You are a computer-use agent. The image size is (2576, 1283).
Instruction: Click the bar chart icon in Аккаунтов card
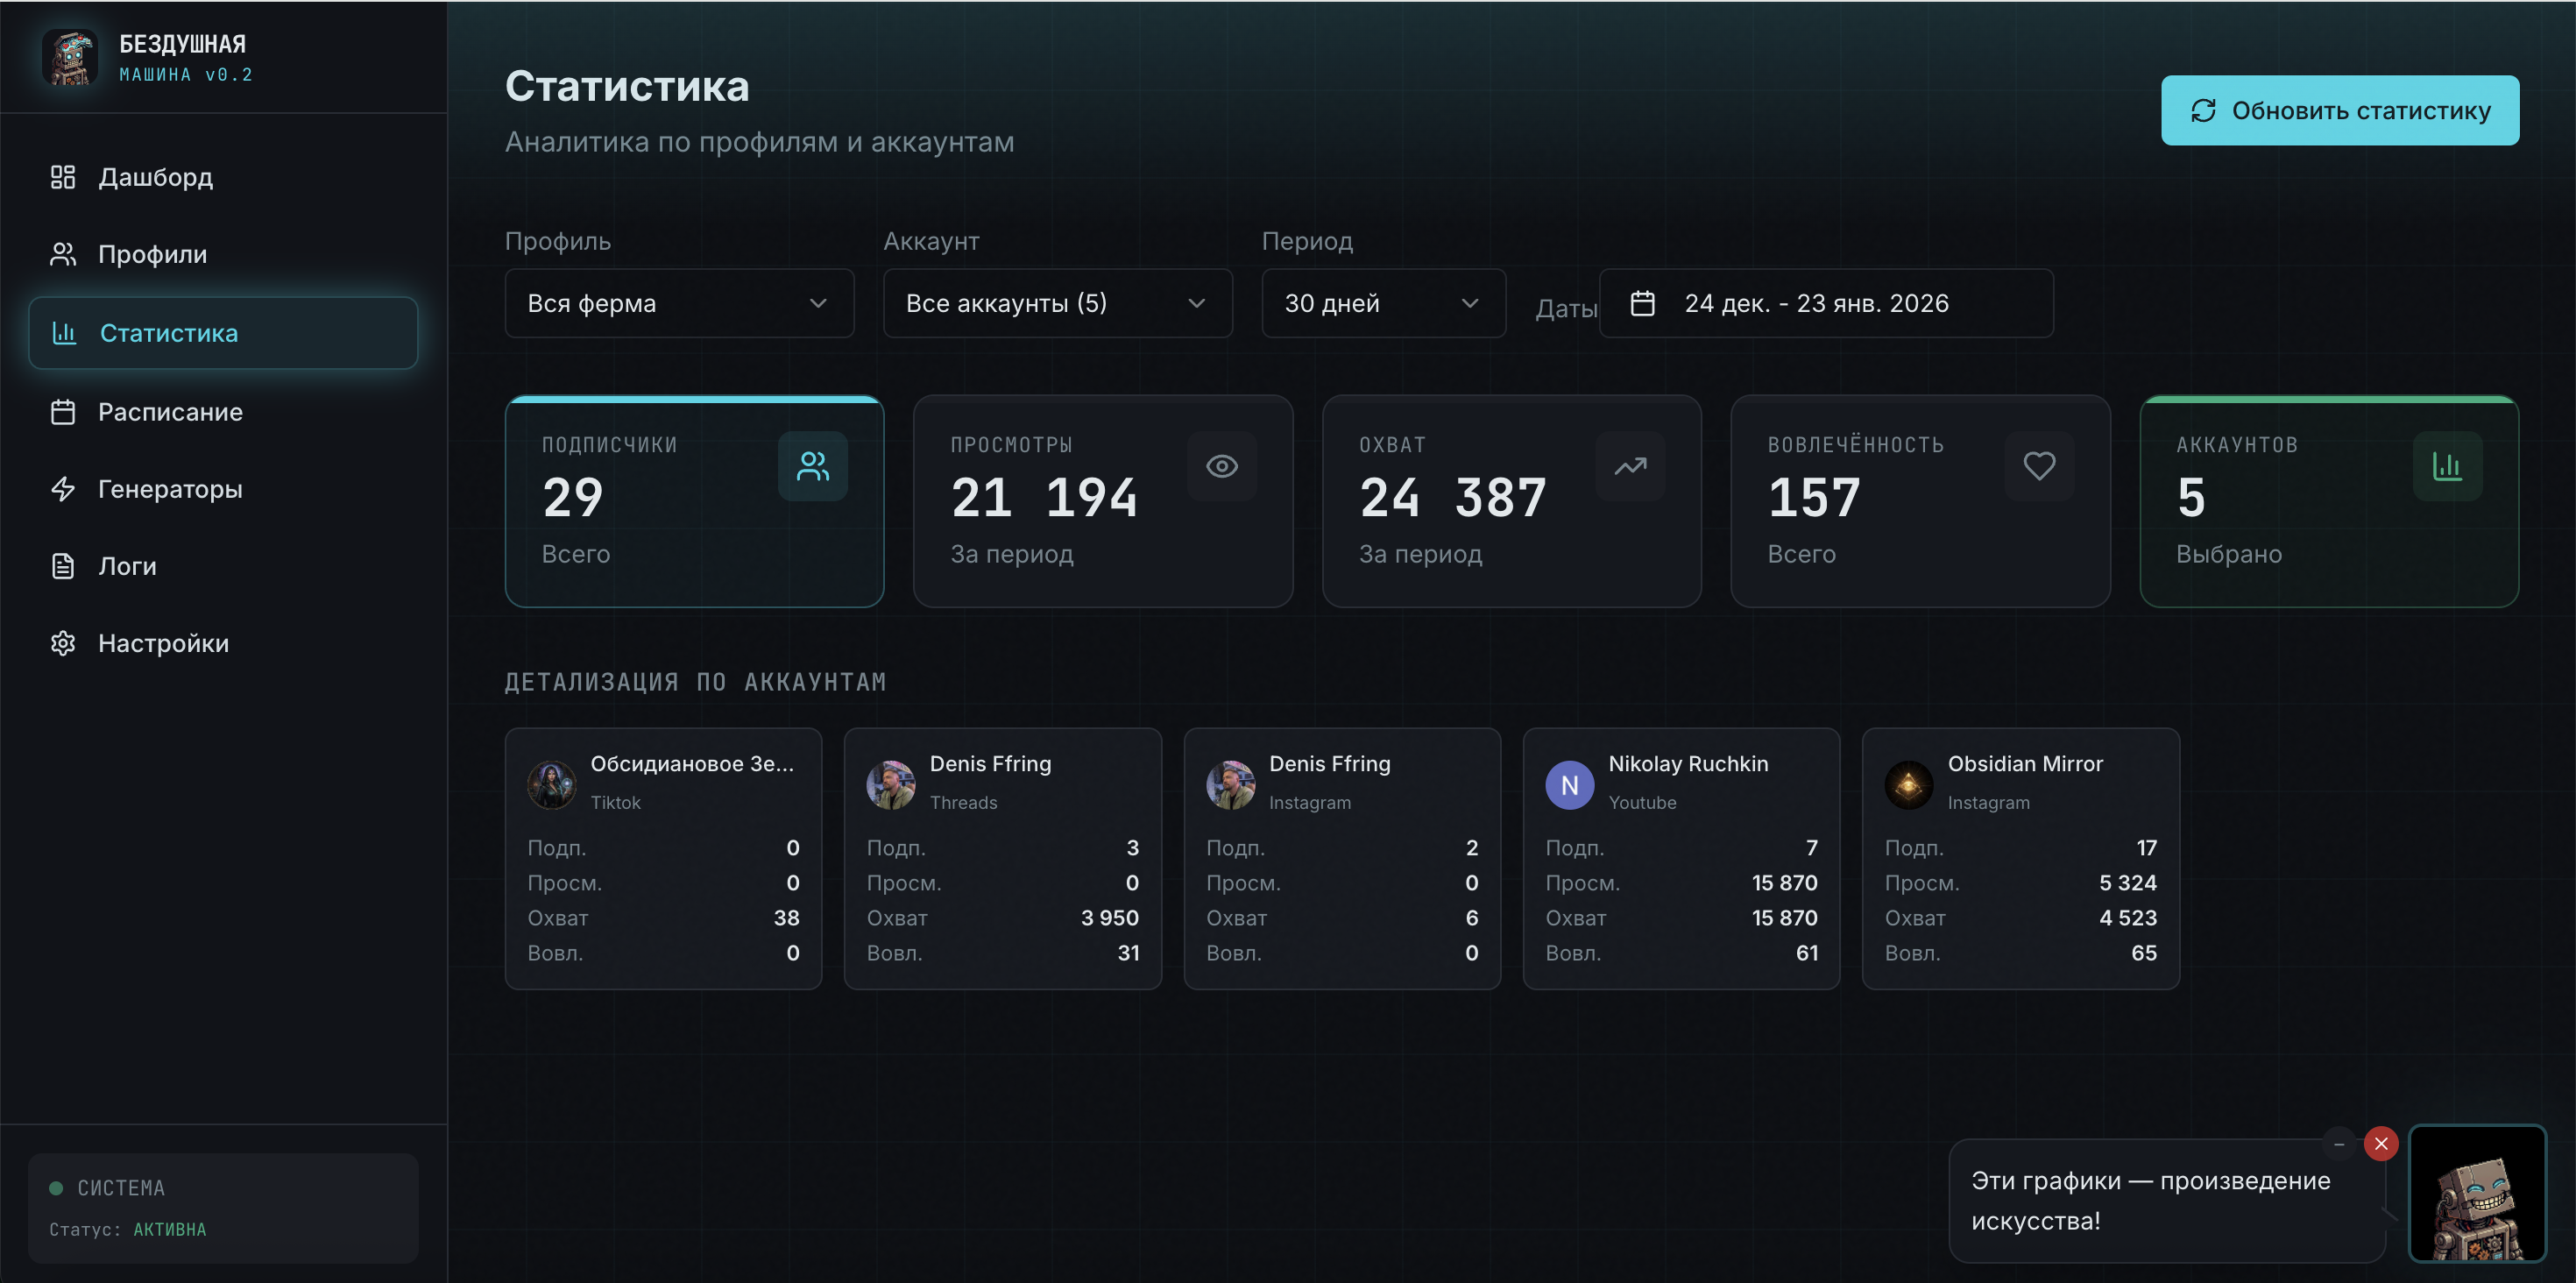point(2446,466)
